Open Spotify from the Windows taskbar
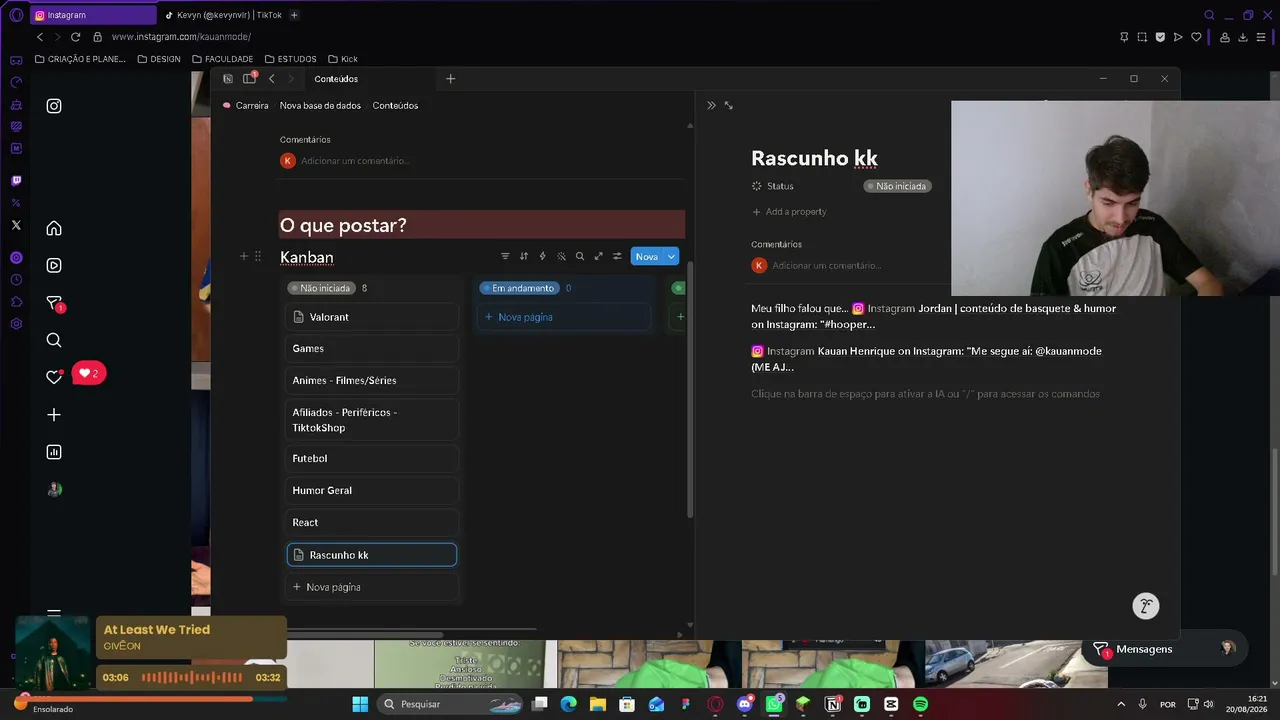This screenshot has height=720, width=1280. [920, 704]
